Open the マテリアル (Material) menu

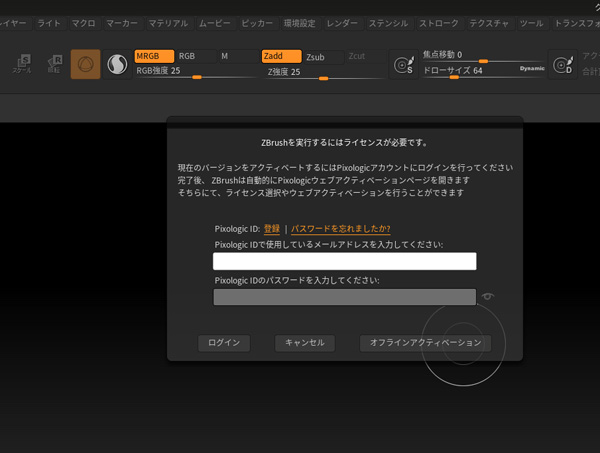pyautogui.click(x=168, y=23)
